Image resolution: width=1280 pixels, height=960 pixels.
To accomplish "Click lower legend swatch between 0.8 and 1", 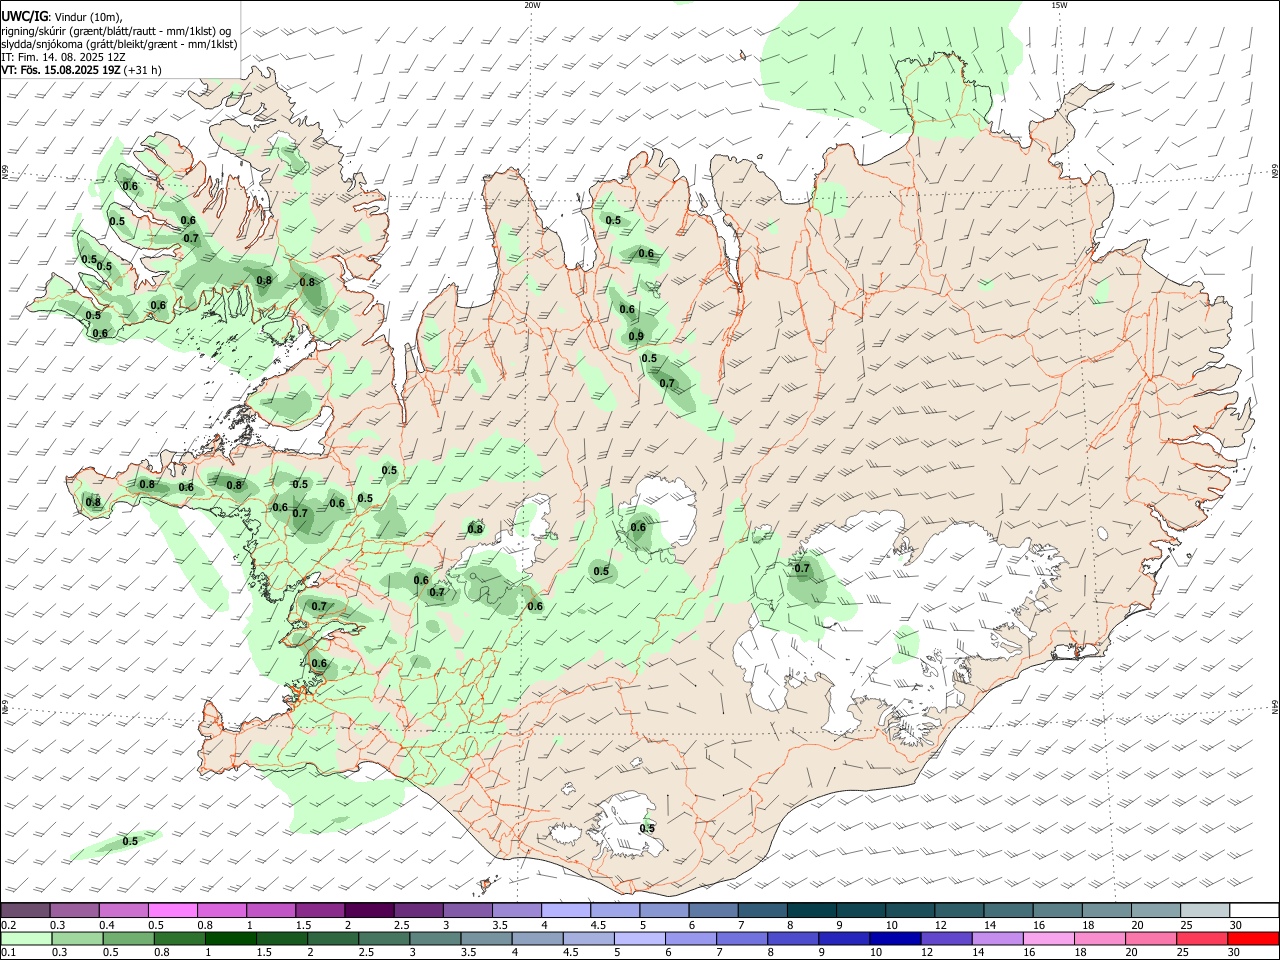I will [179, 939].
